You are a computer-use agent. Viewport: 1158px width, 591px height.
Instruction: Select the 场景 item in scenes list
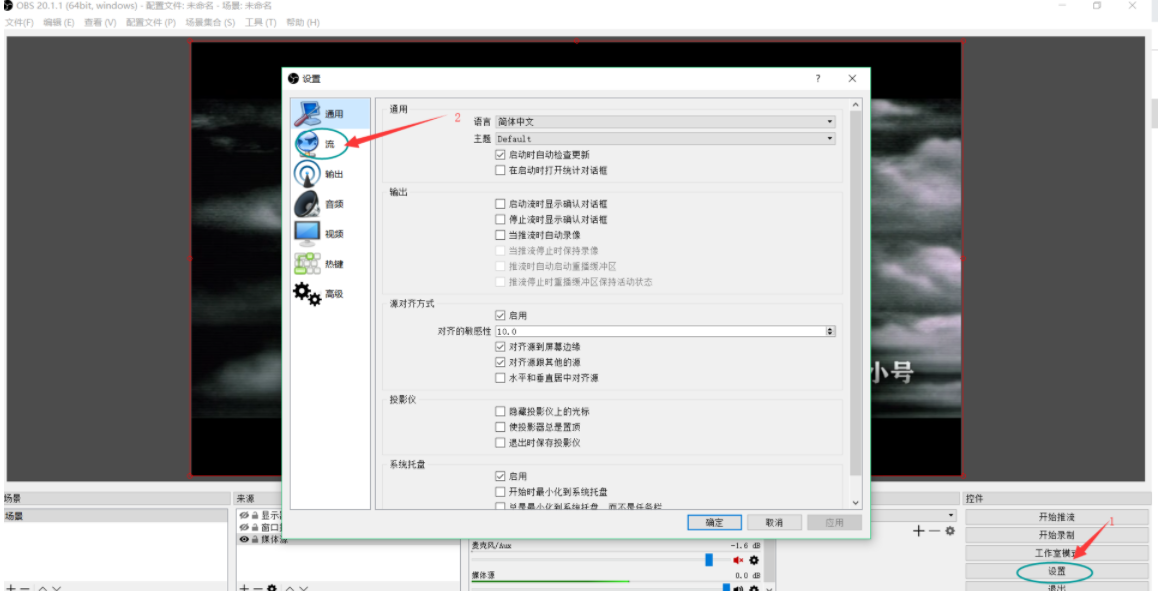[114, 516]
